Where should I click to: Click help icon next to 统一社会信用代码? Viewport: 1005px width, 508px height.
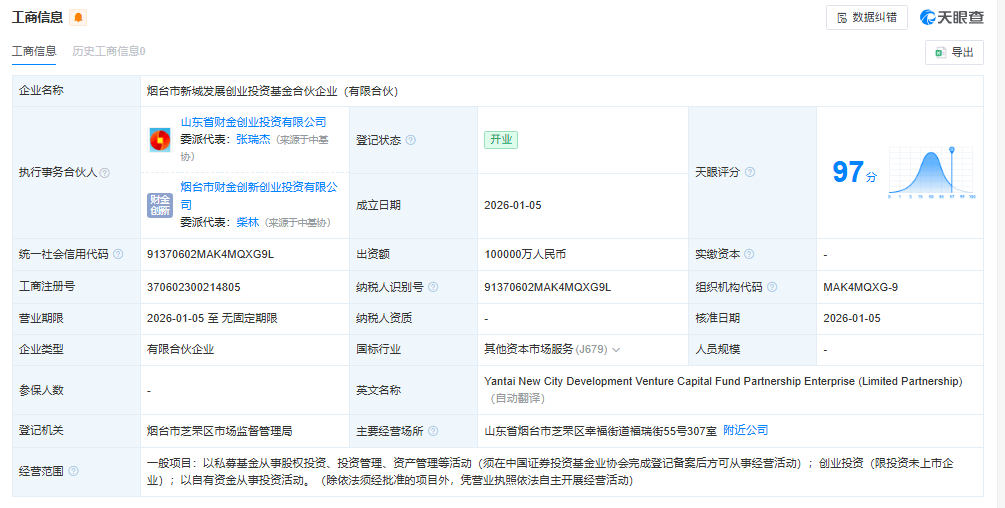tap(117, 255)
